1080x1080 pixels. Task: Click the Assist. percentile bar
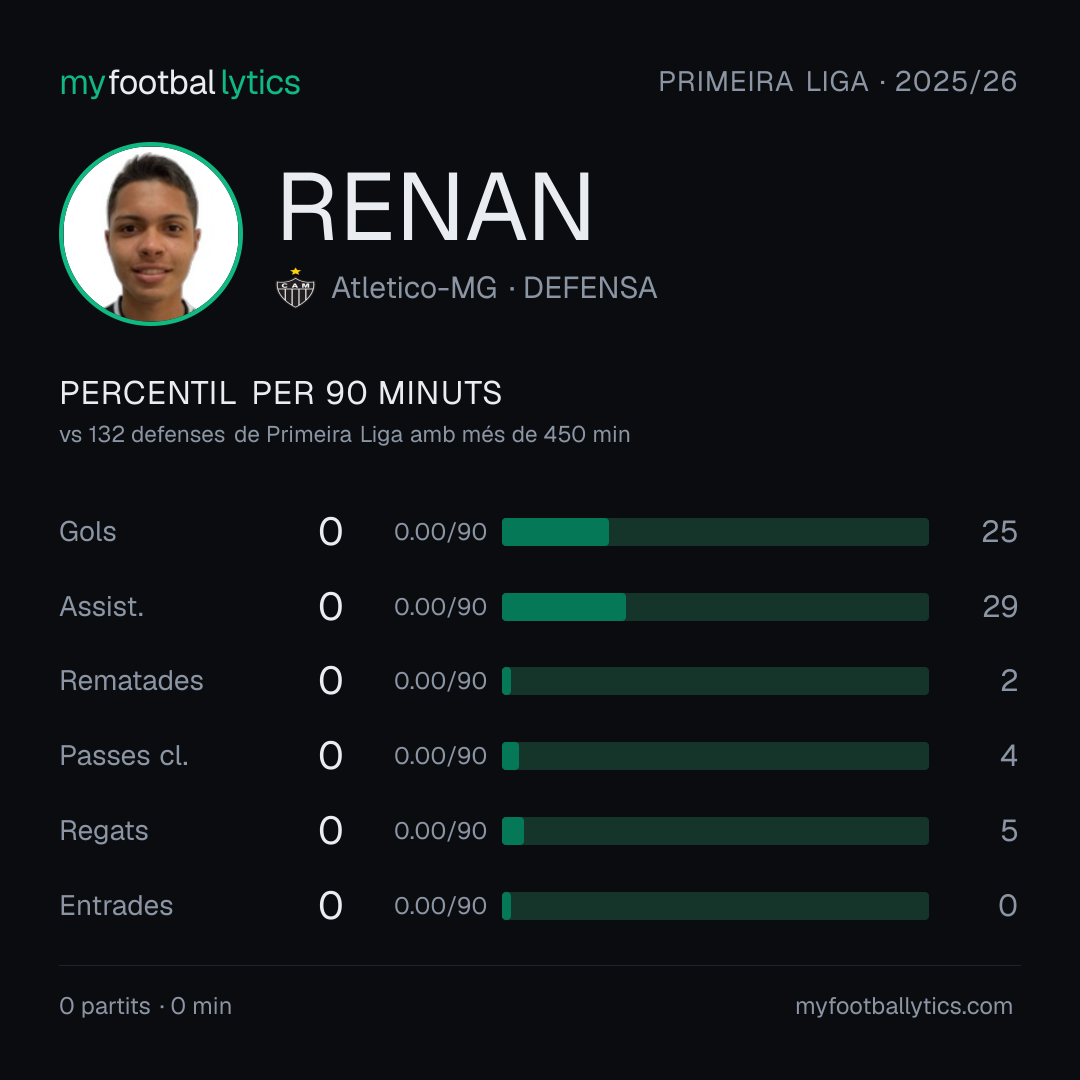pos(715,607)
